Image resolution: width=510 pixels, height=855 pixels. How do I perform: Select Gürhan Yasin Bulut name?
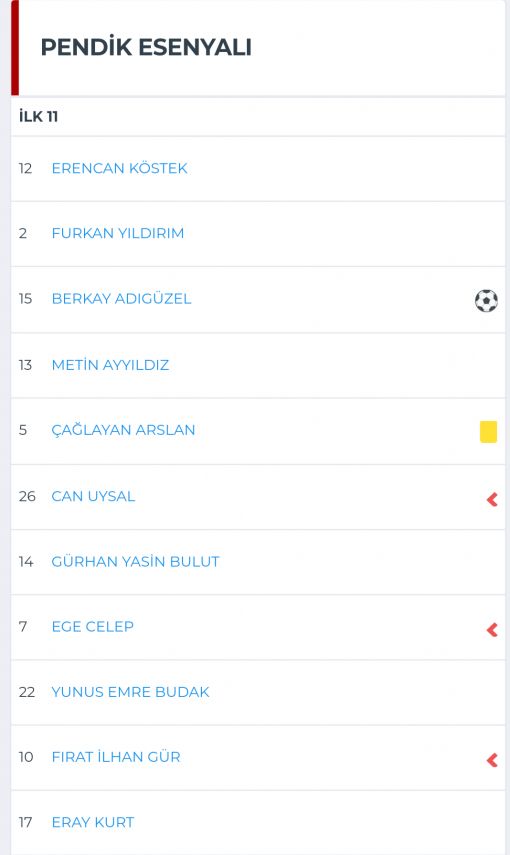135,562
